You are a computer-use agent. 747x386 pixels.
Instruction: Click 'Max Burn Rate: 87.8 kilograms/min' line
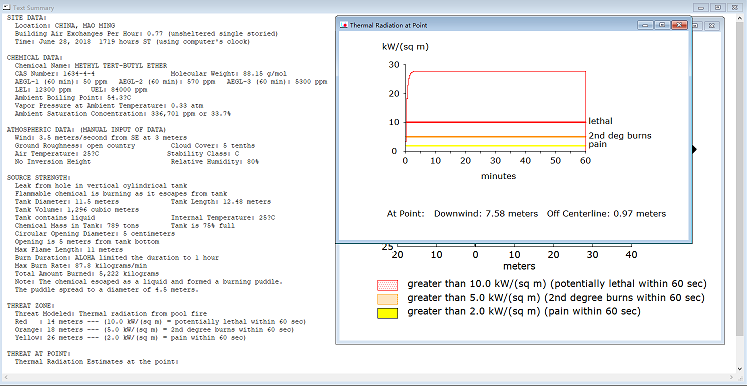81,265
